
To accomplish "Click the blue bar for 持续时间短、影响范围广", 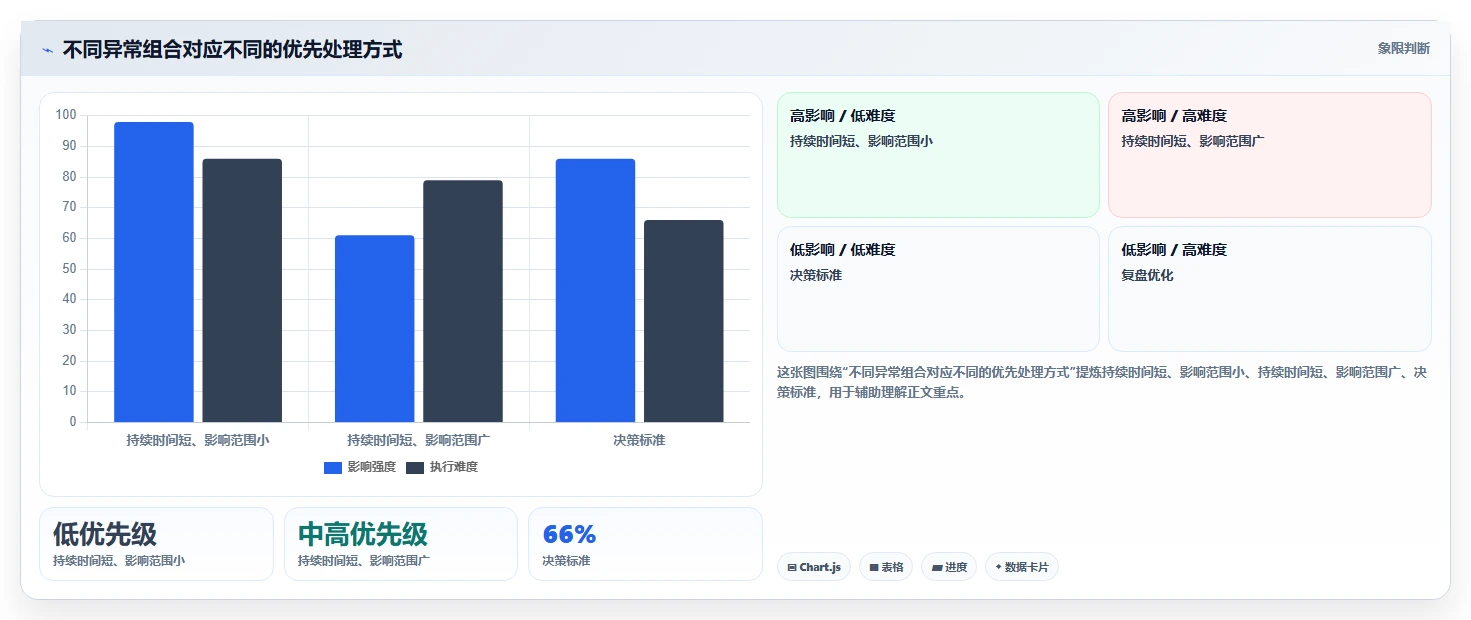I will [x=375, y=329].
